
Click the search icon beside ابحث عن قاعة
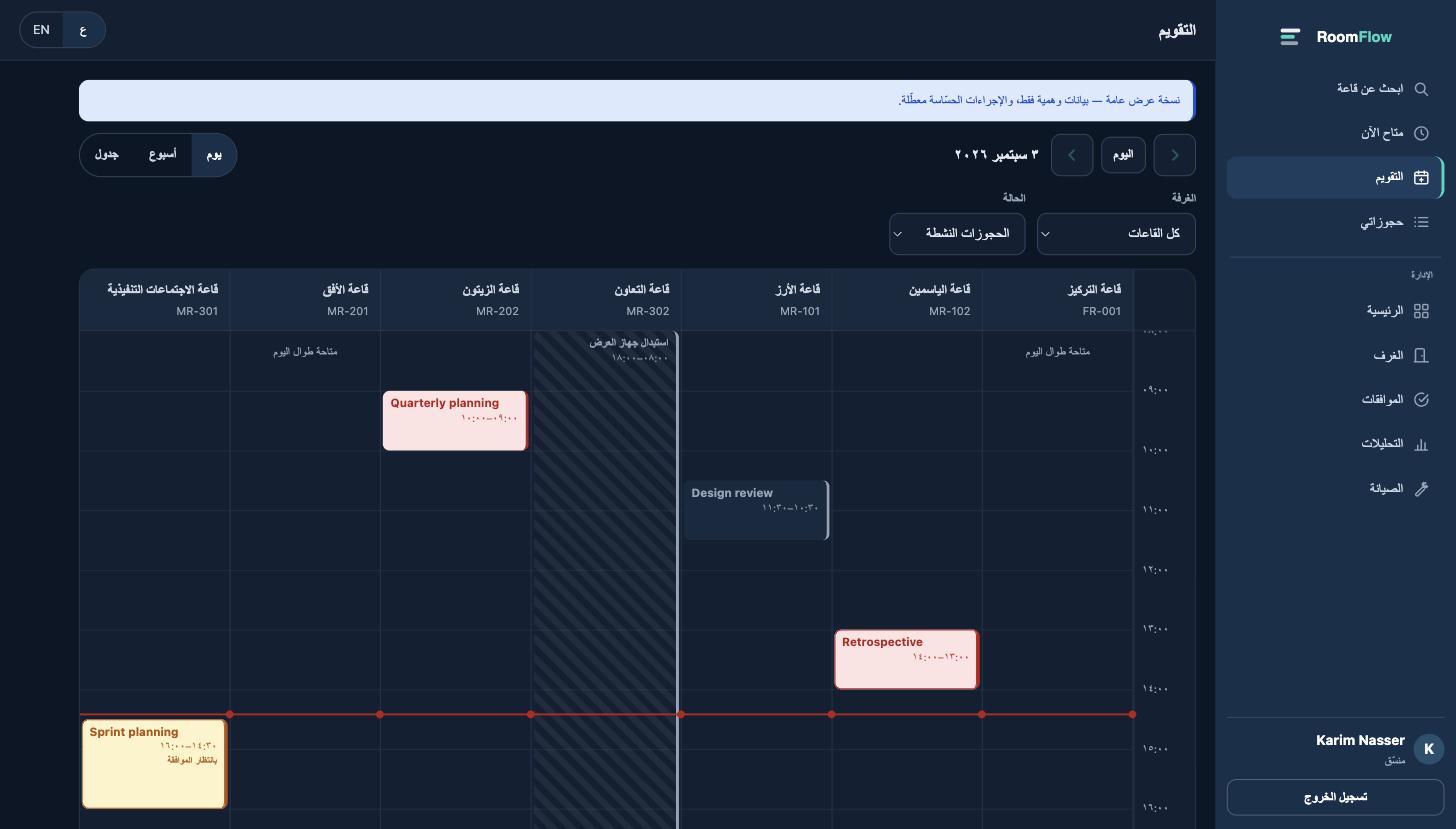point(1421,89)
